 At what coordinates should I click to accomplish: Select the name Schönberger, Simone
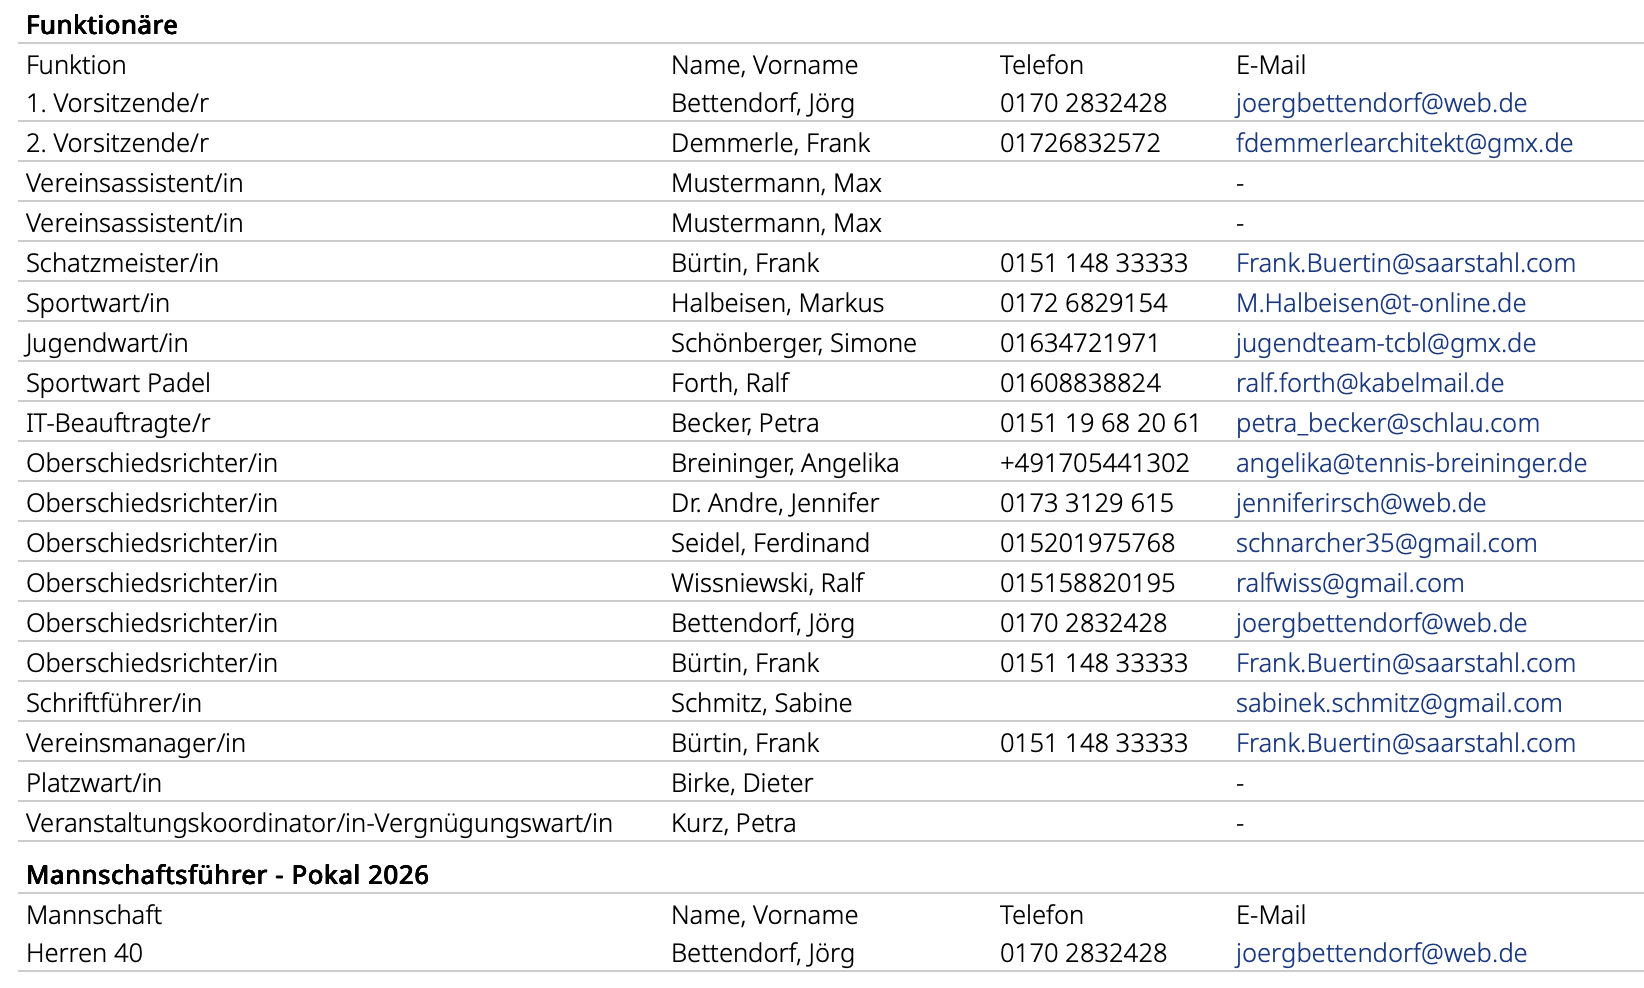pos(793,343)
